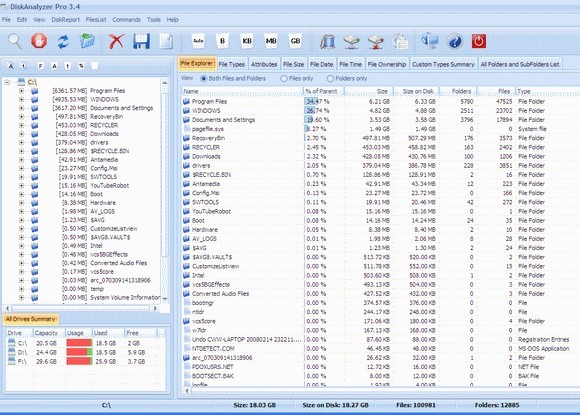Sort list by the Name column header

(242, 91)
